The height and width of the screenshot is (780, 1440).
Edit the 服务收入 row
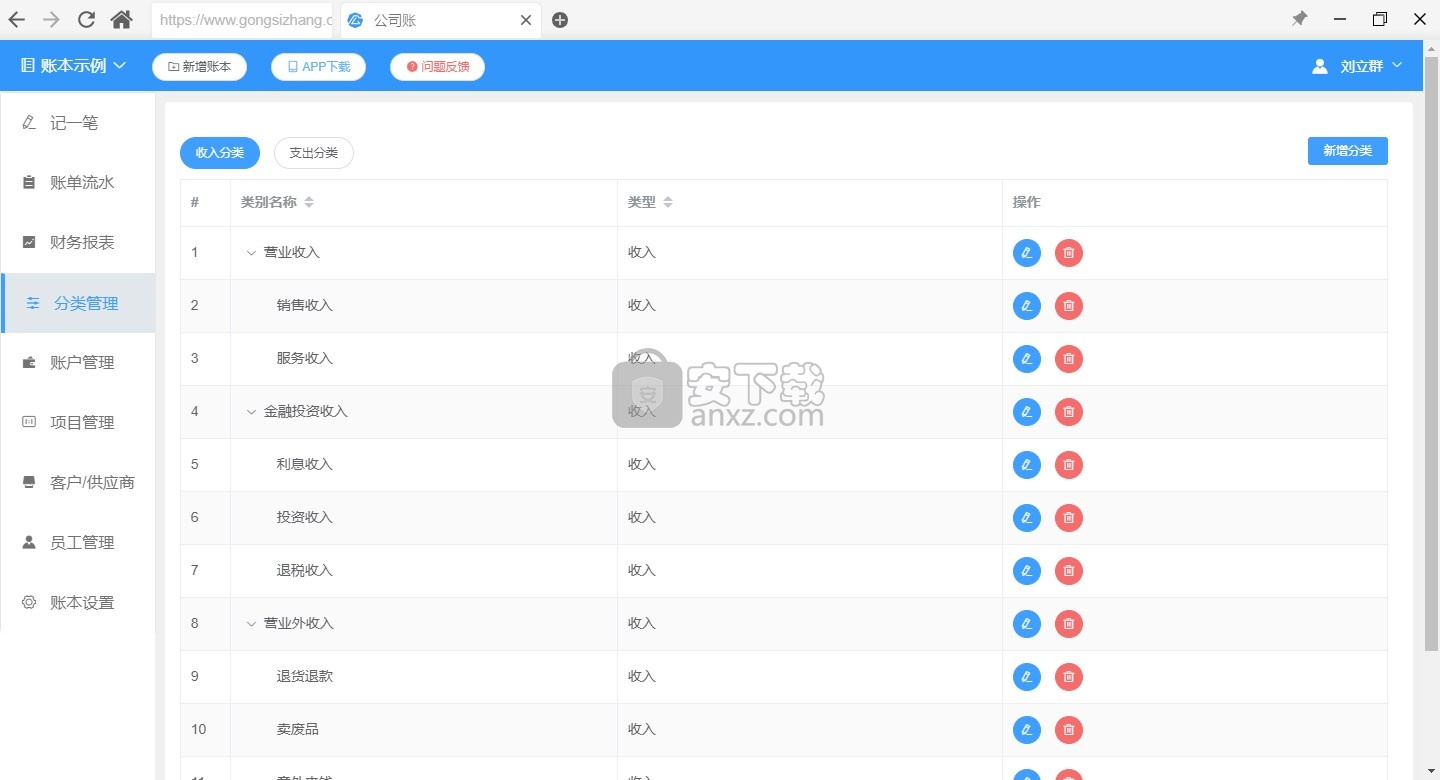tap(1027, 359)
